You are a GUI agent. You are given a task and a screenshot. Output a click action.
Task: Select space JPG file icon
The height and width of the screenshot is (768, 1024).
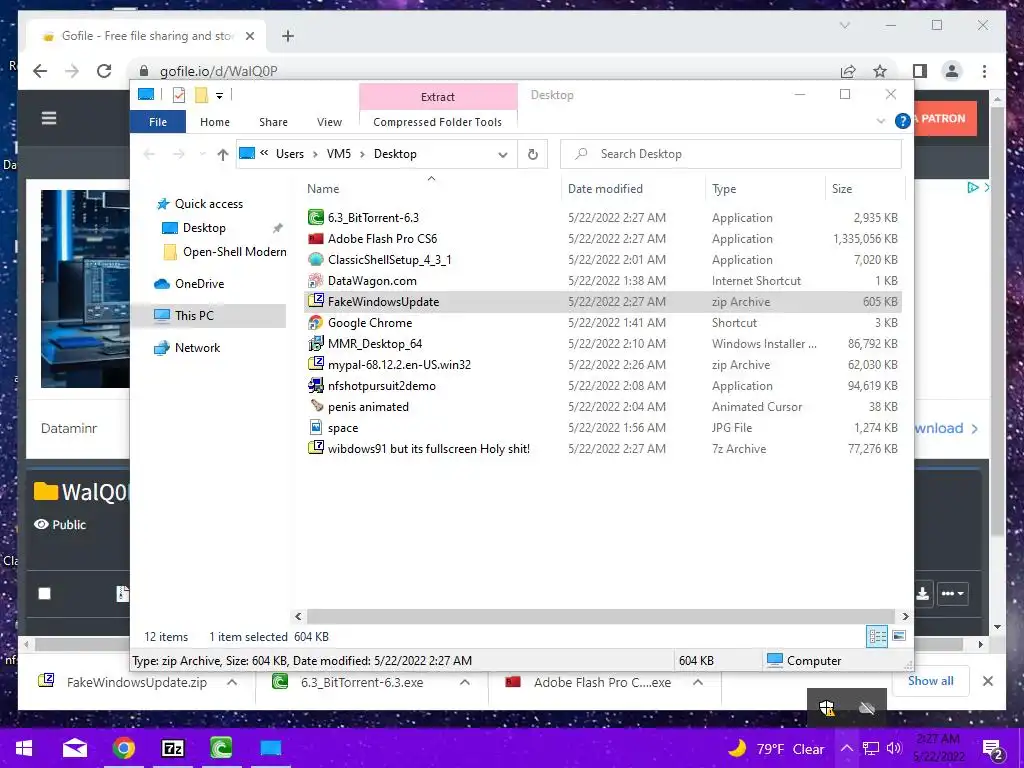[x=316, y=428]
